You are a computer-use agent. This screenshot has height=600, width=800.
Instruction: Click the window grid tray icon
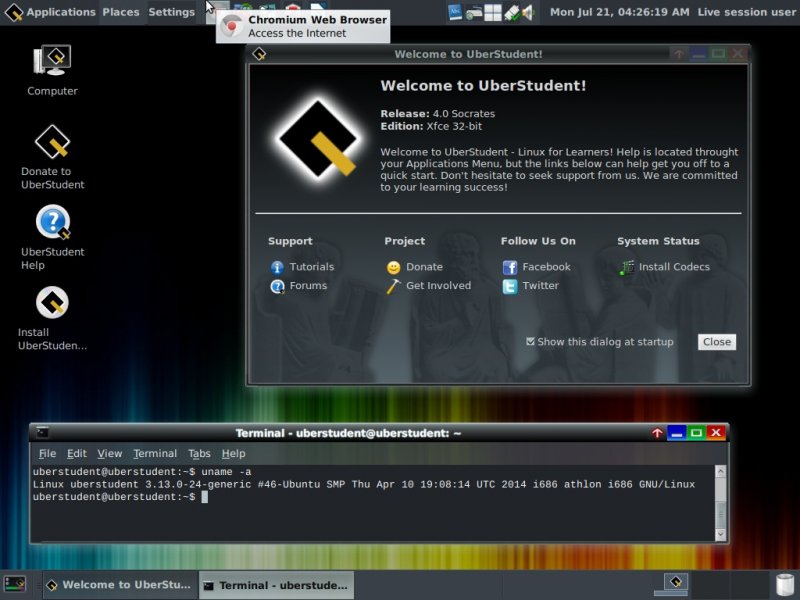click(x=493, y=12)
